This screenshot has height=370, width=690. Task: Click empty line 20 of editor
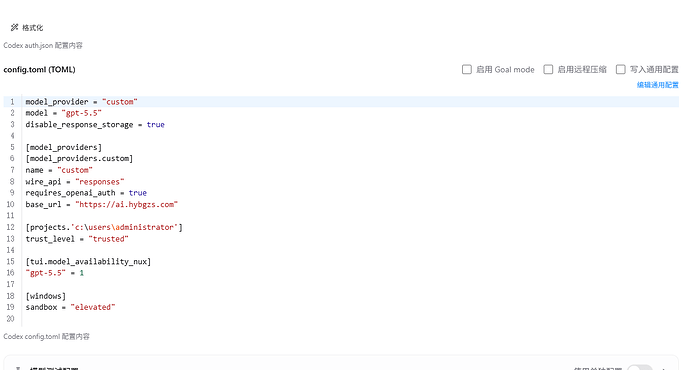coord(350,319)
